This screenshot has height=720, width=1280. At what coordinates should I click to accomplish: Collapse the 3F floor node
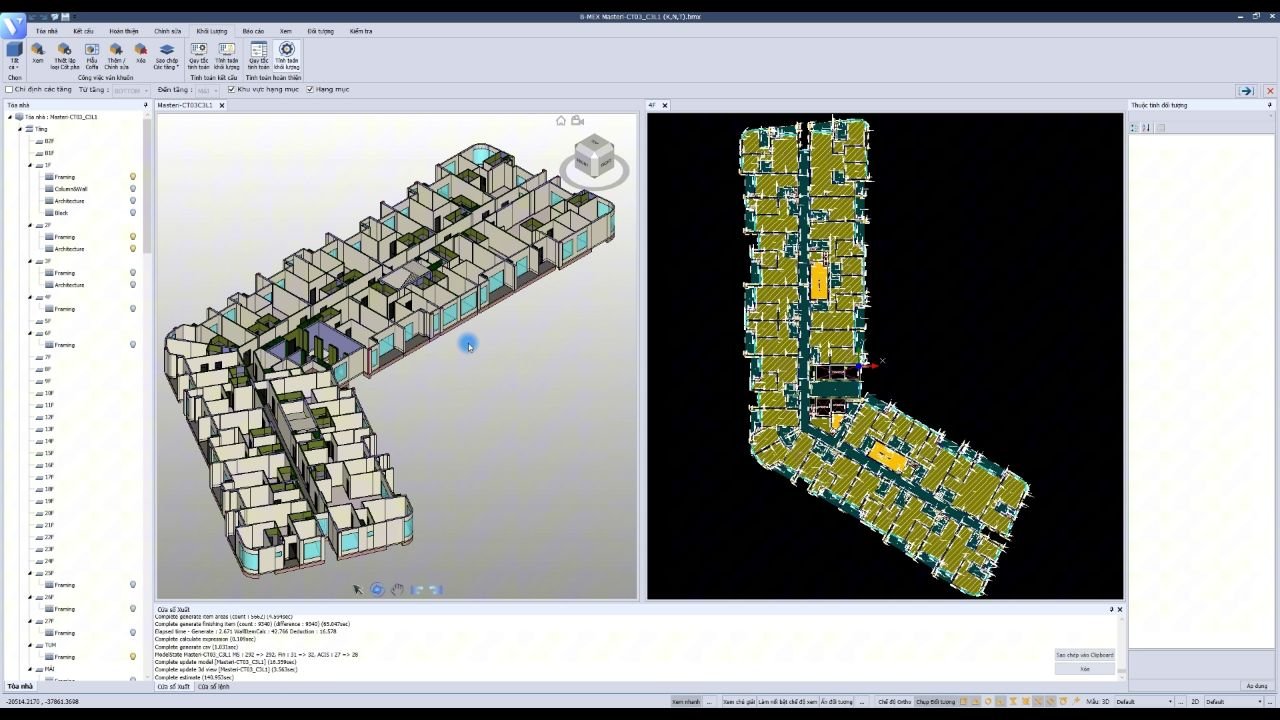(x=31, y=261)
